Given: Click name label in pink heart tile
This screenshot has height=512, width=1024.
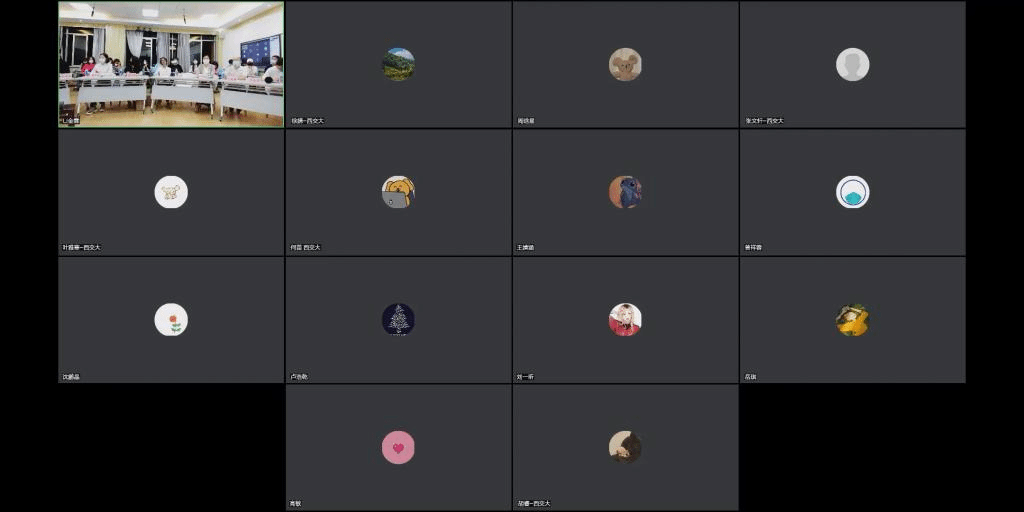Looking at the screenshot, I should (295, 504).
